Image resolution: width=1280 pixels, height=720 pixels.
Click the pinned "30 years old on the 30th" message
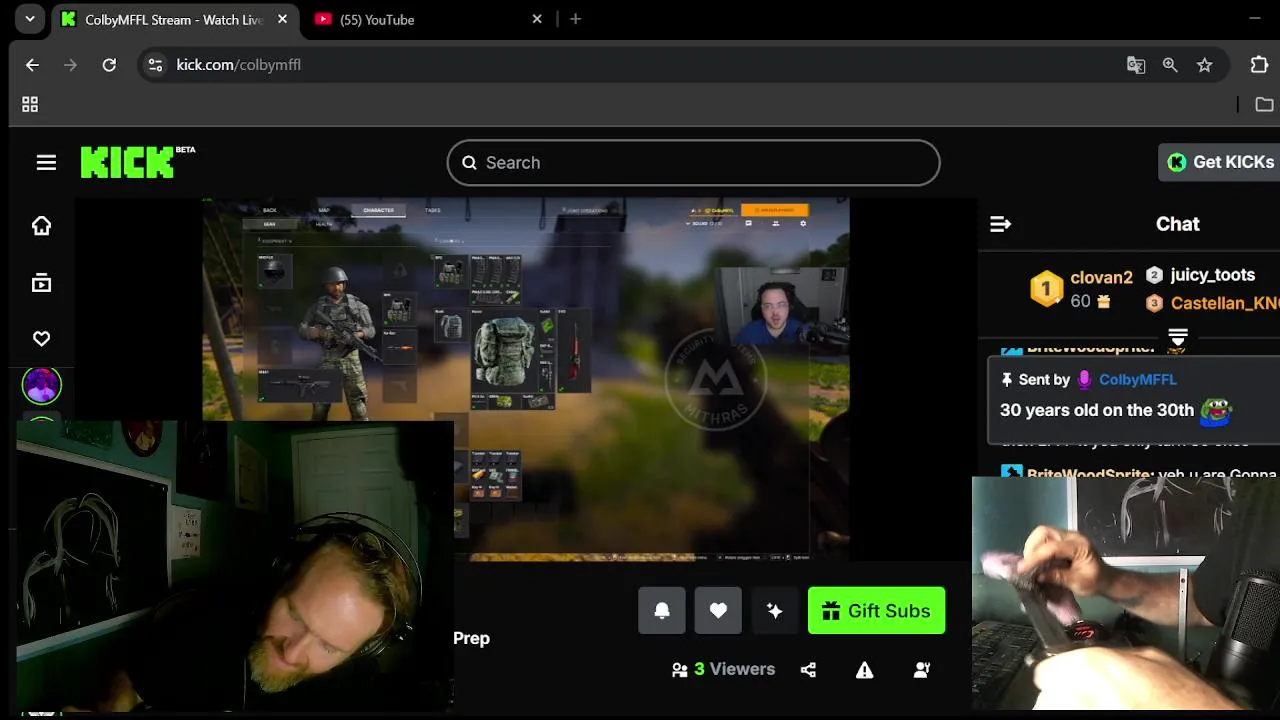(1097, 410)
